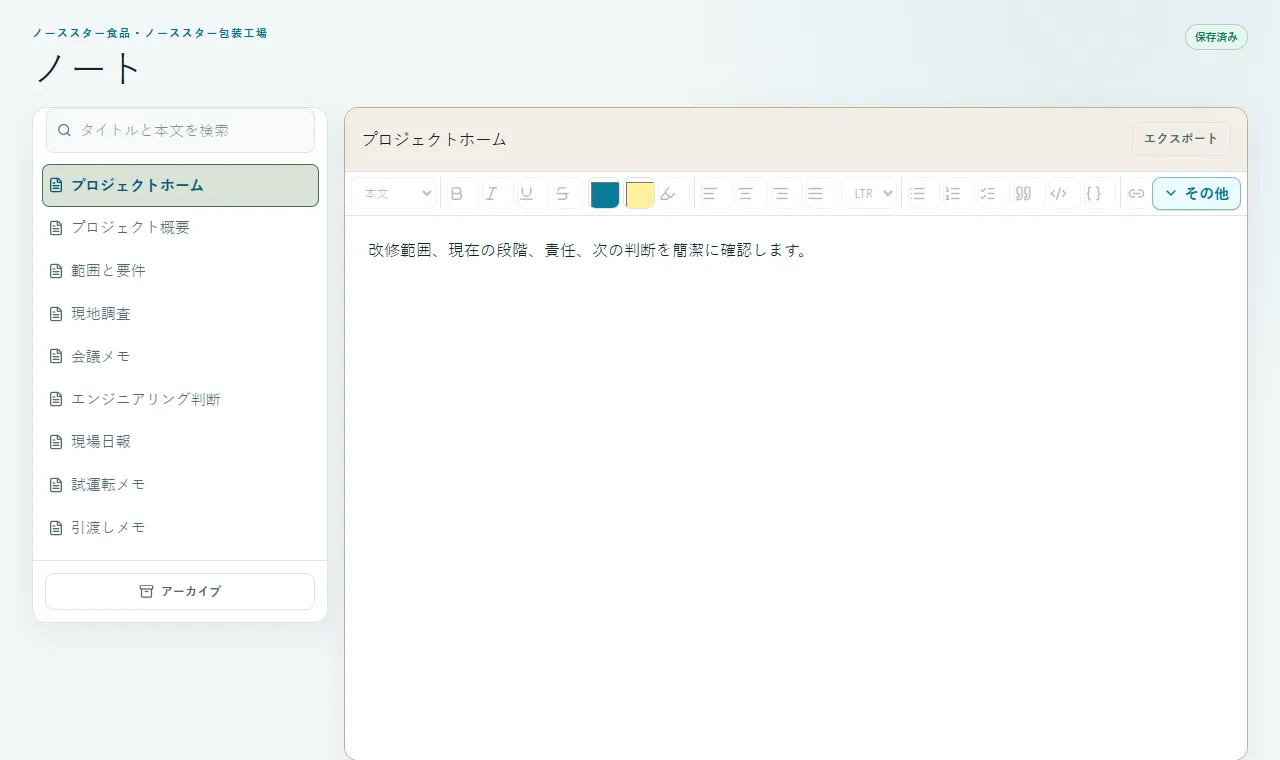1280x760 pixels.
Task: Open the エンジニアリング判断 note
Action: [x=180, y=399]
